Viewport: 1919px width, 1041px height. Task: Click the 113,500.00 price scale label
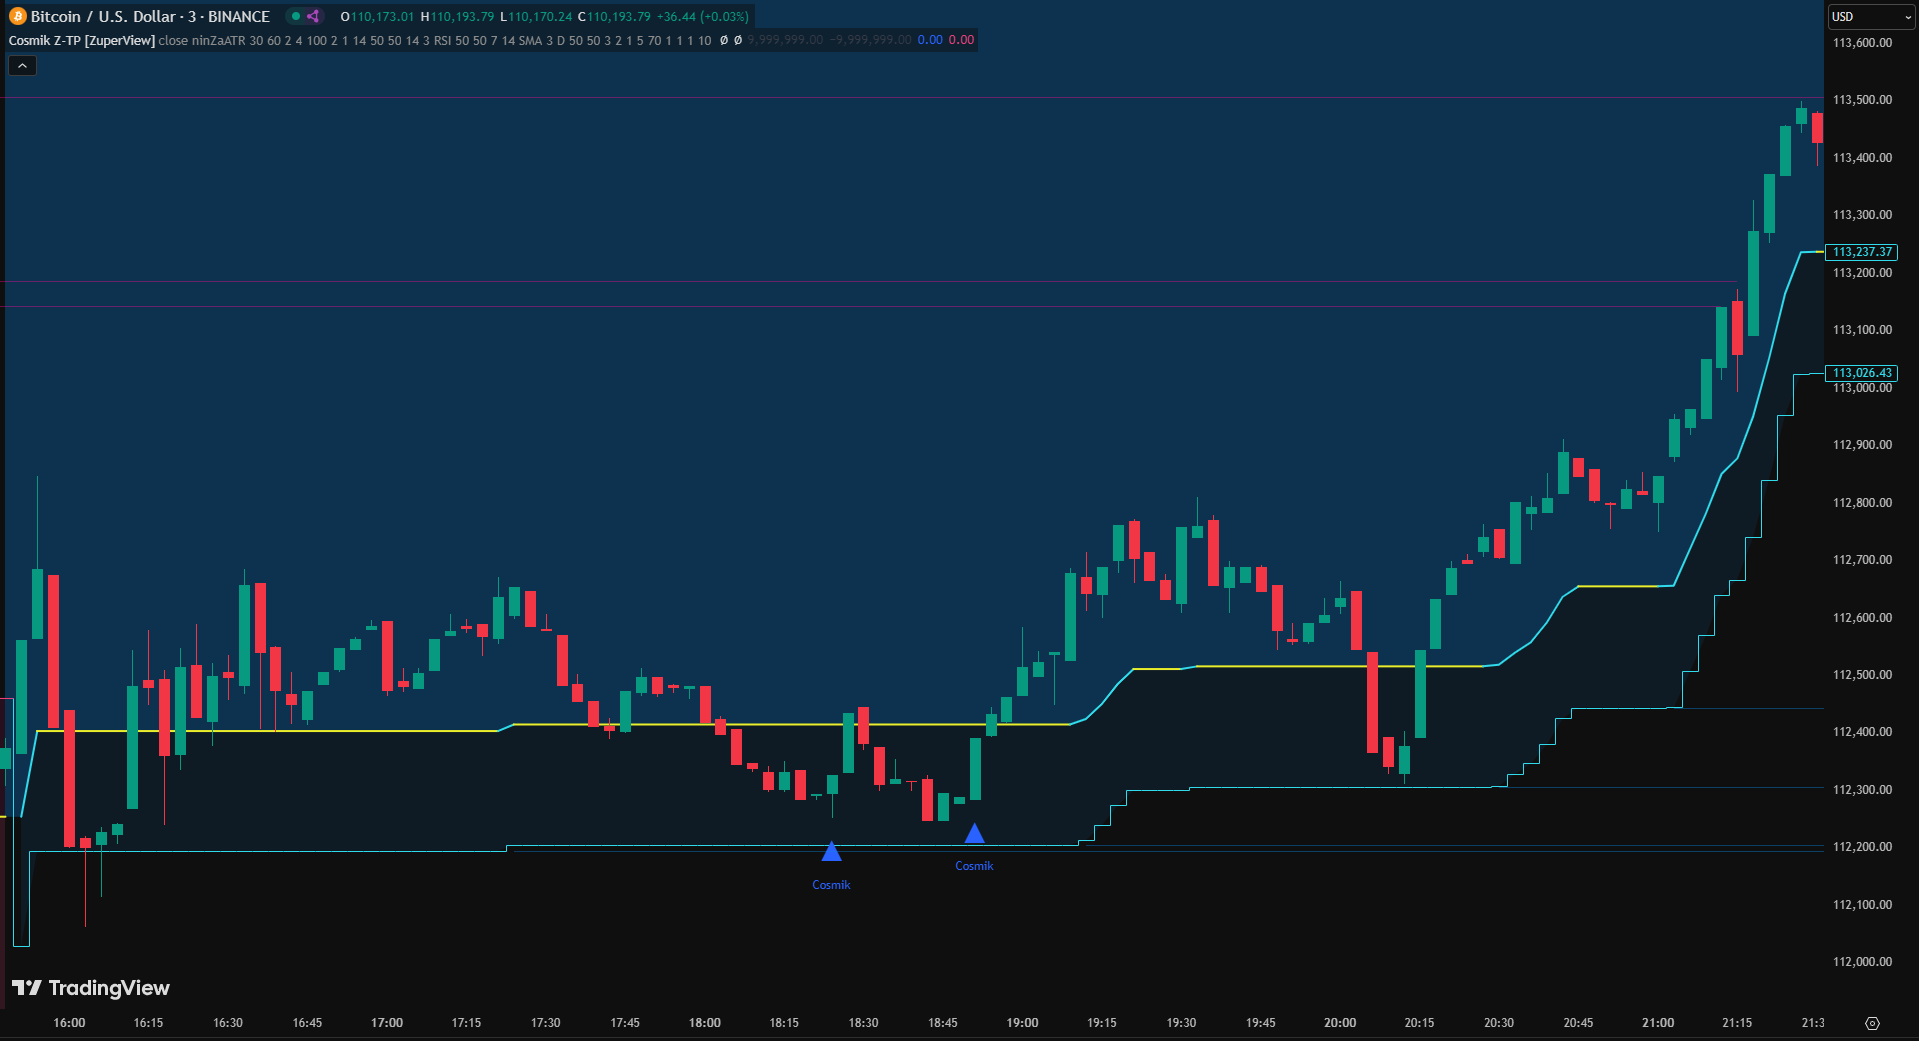[1861, 100]
